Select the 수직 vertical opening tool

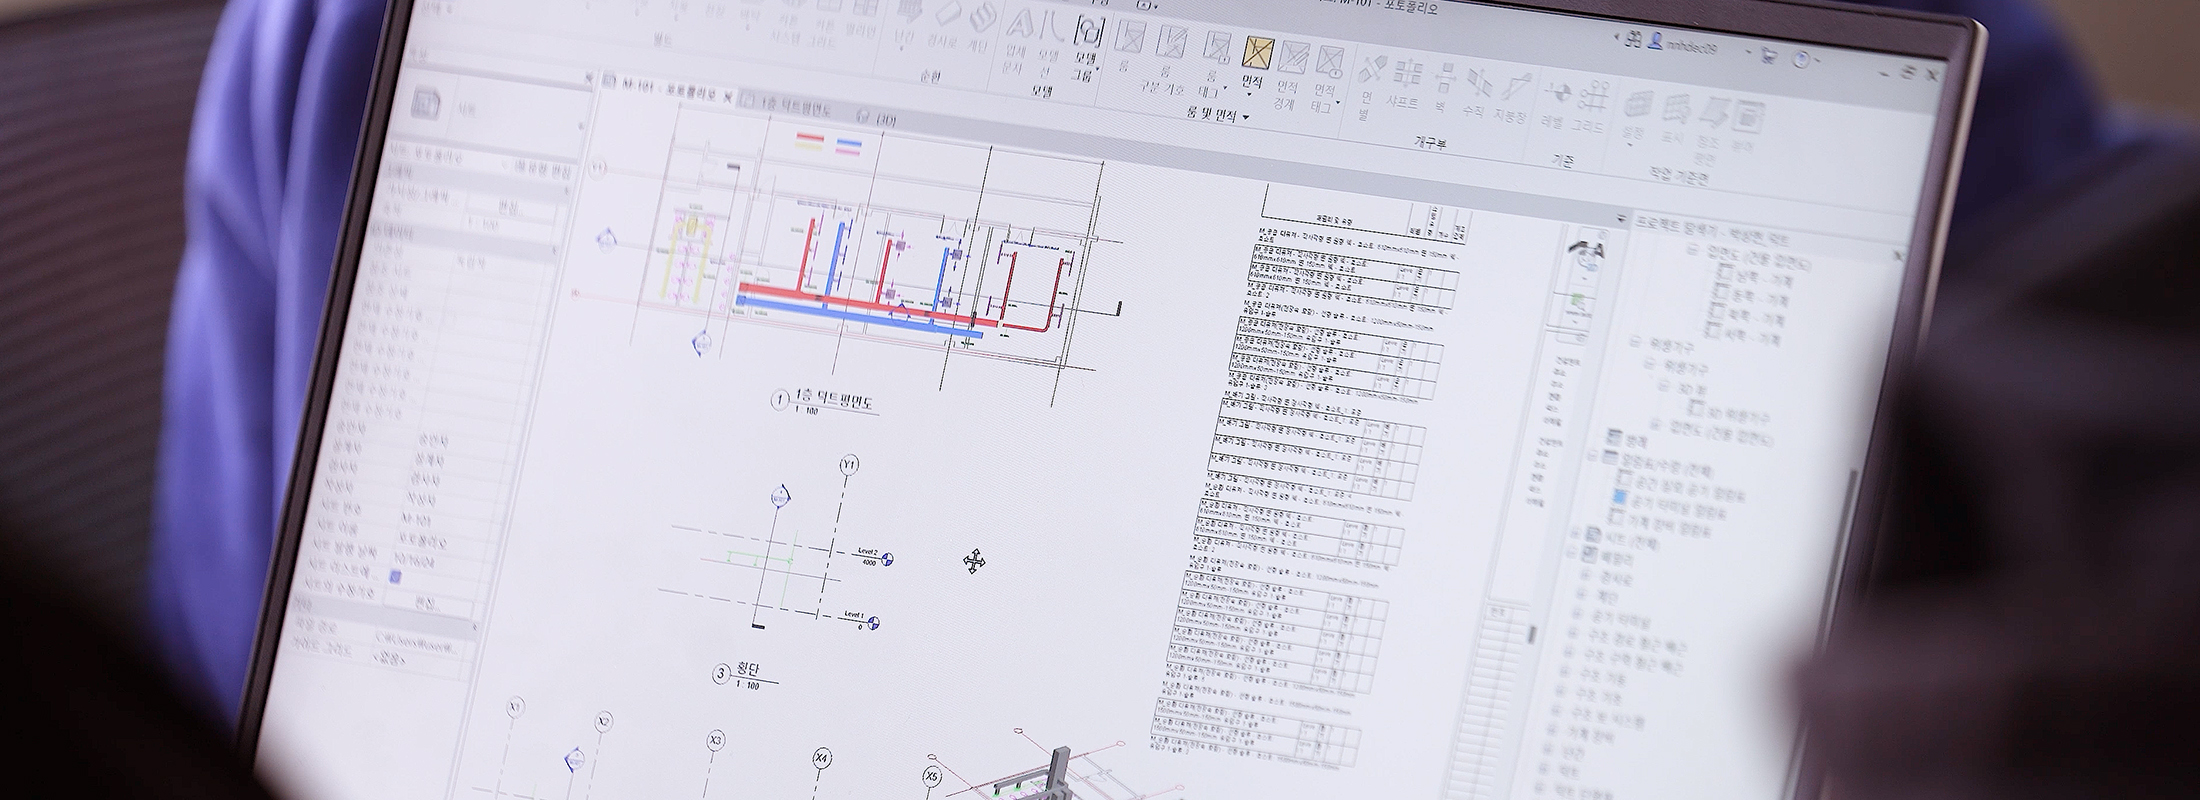(1475, 92)
